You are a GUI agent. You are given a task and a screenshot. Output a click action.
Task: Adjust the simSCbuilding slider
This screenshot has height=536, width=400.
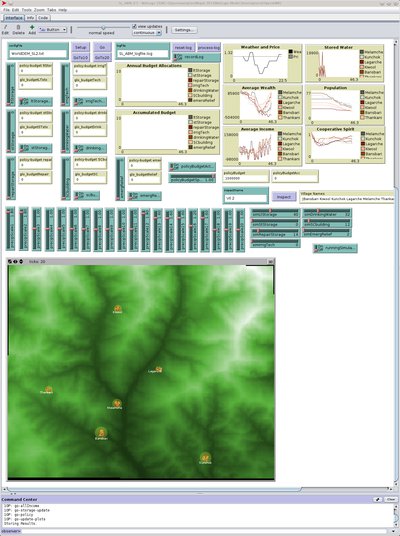(x=327, y=223)
